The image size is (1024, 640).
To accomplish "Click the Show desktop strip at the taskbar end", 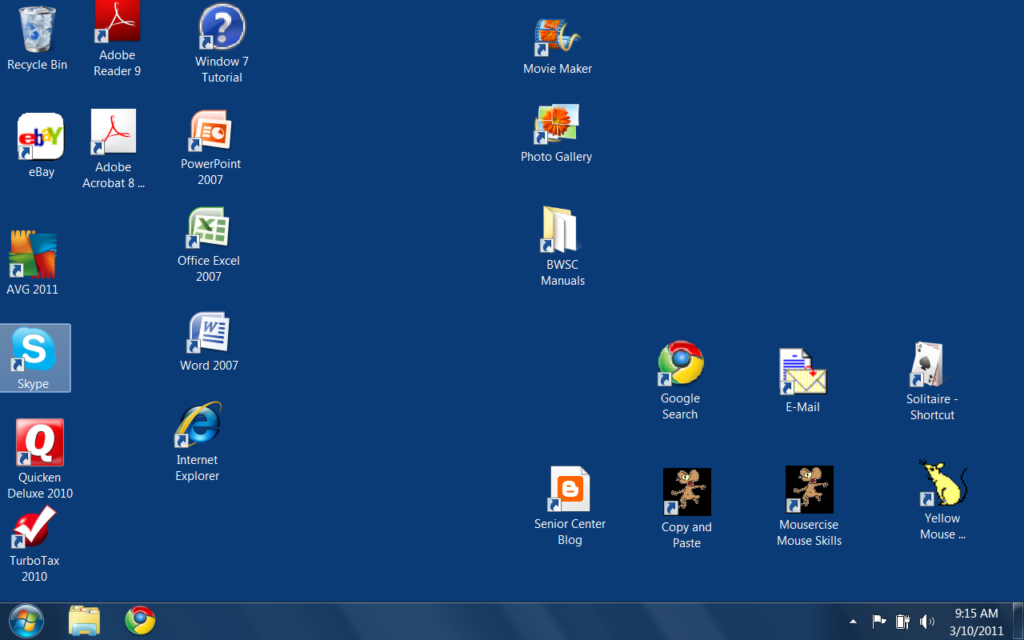I will [x=1017, y=621].
